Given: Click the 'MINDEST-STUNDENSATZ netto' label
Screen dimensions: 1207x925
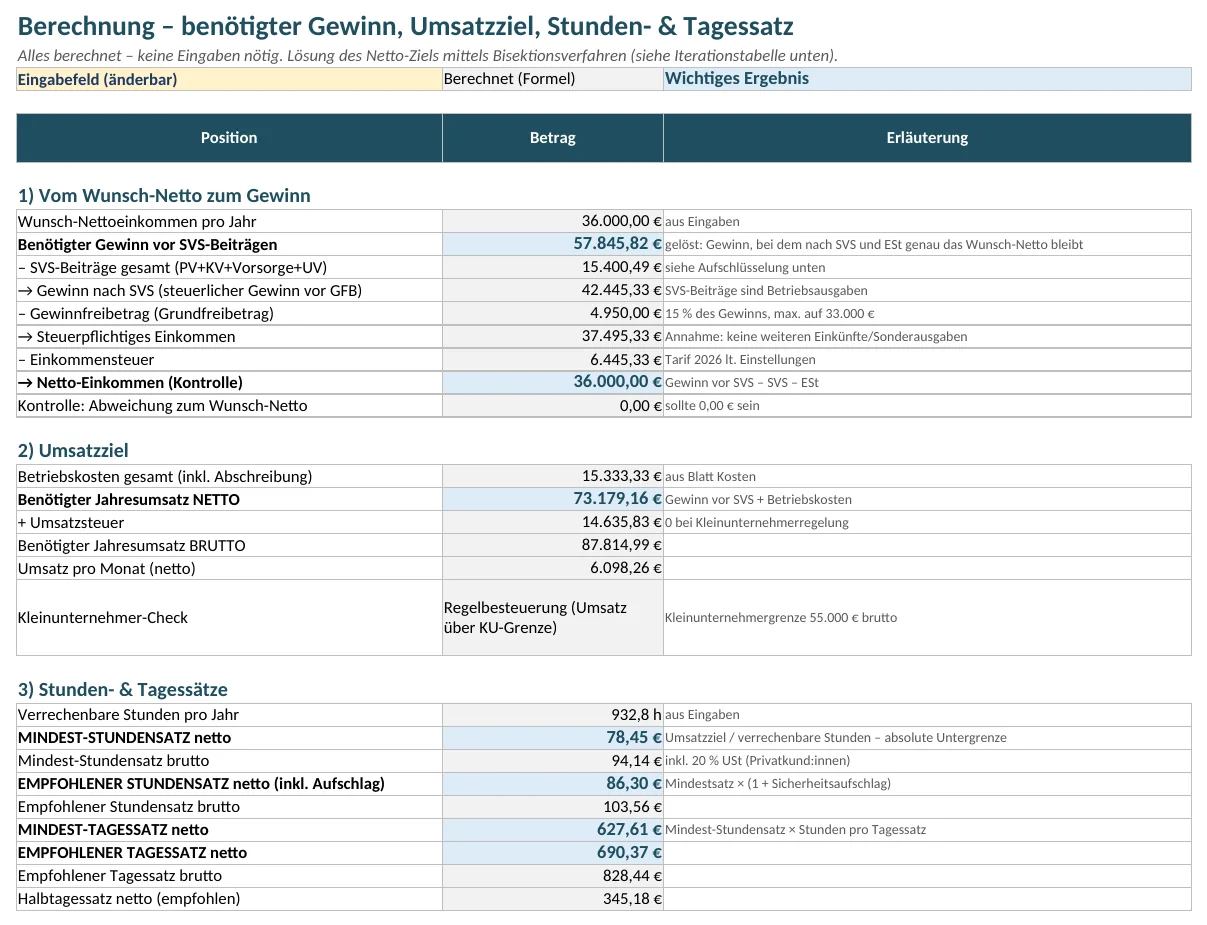Looking at the screenshot, I should click(124, 737).
